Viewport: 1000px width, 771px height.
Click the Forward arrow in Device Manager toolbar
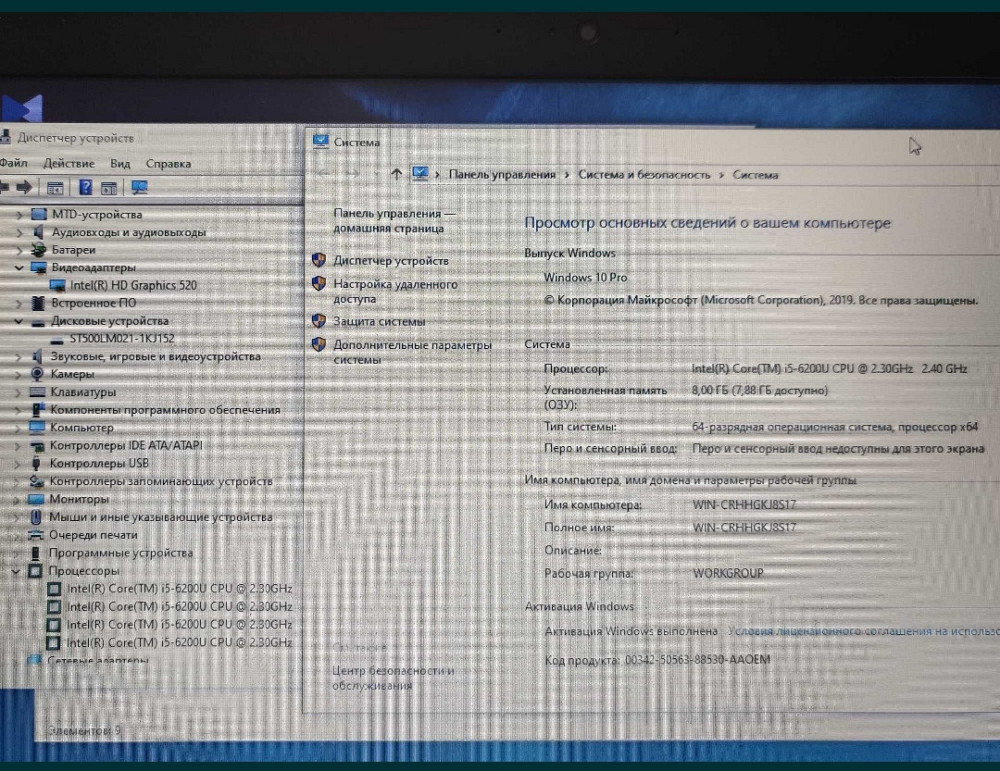point(24,187)
